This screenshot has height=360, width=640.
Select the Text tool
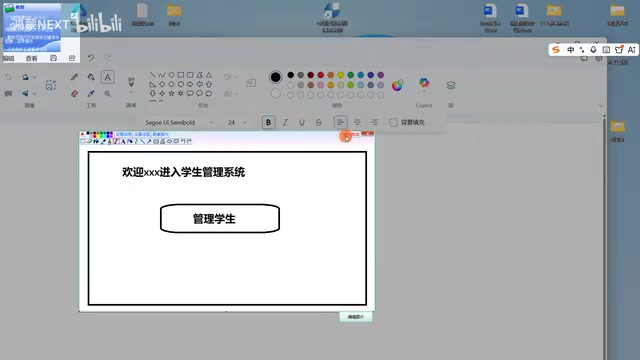pos(107,77)
